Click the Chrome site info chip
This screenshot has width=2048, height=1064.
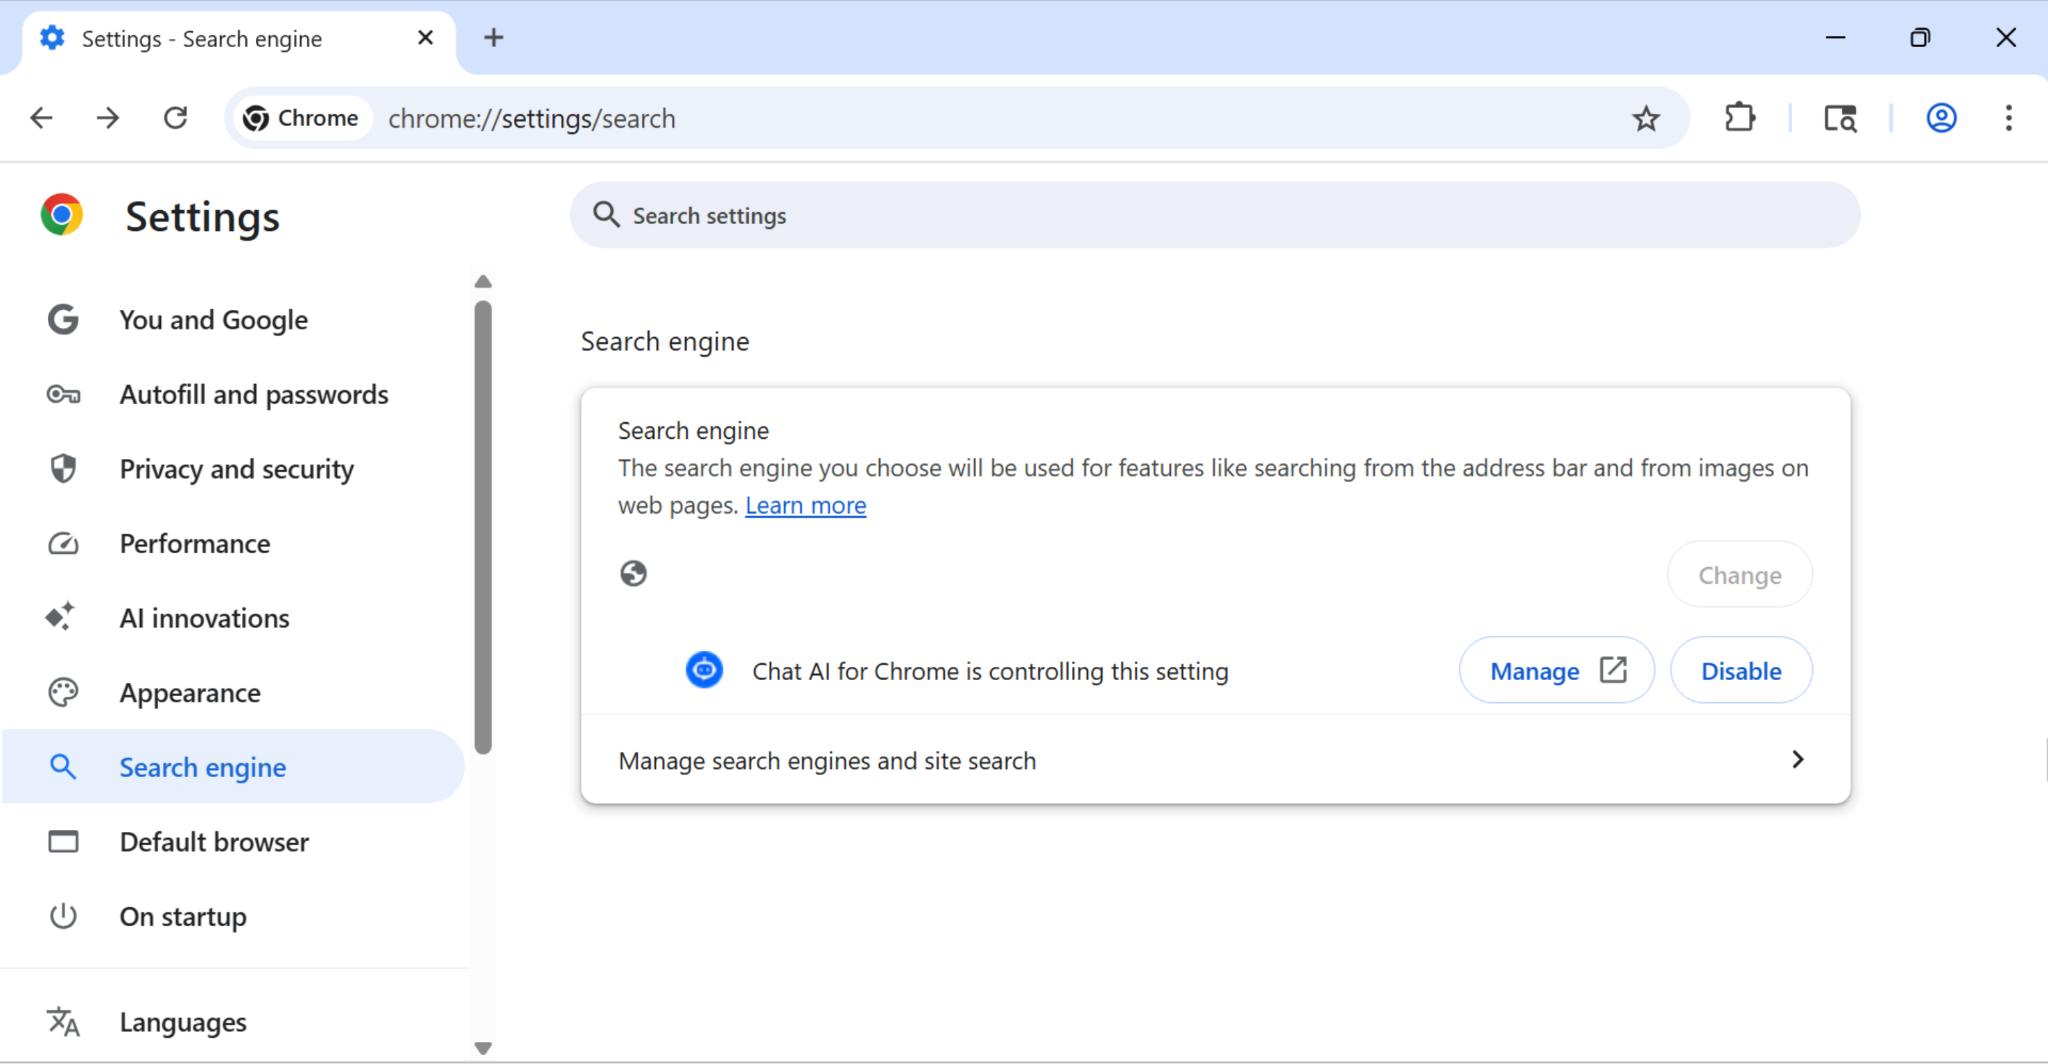point(302,118)
